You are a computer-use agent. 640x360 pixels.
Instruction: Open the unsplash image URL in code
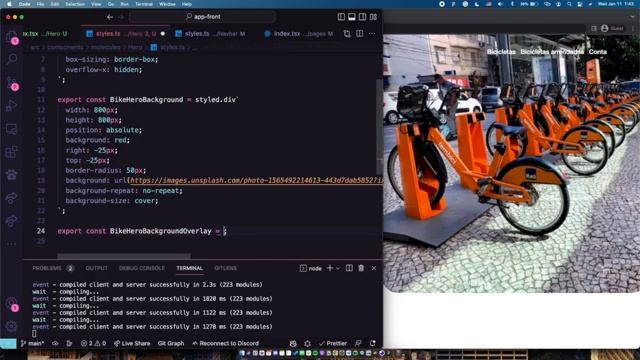[256, 180]
